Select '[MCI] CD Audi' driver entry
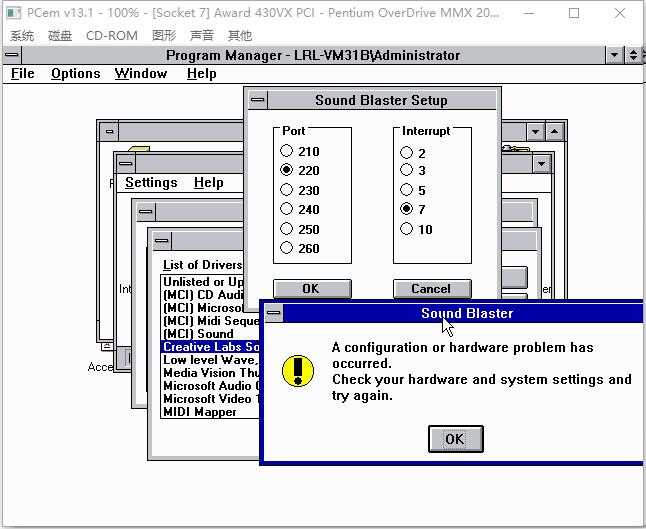Viewport: 646px width, 529px height. (x=203, y=295)
